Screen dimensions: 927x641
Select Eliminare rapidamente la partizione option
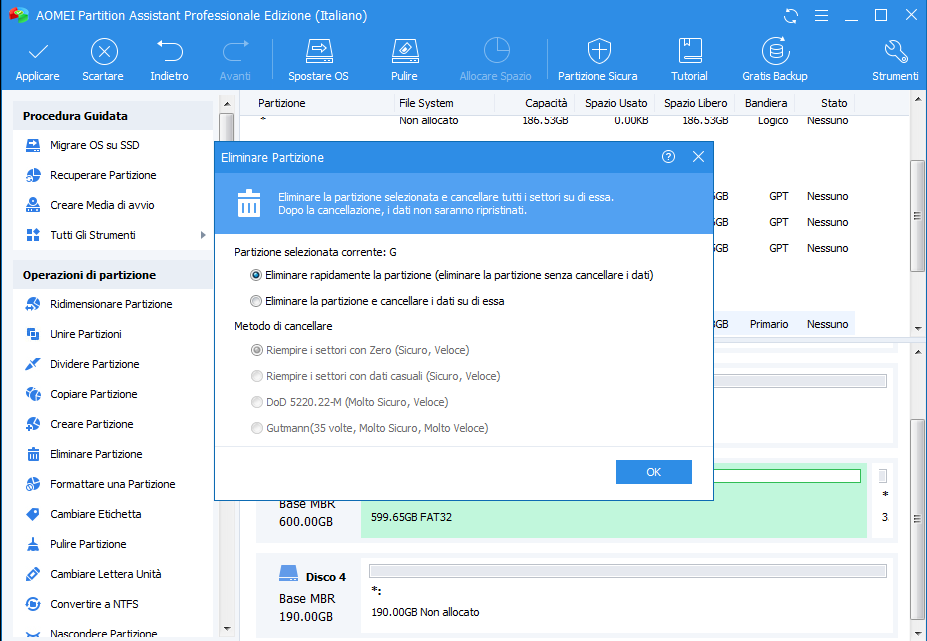[257, 275]
